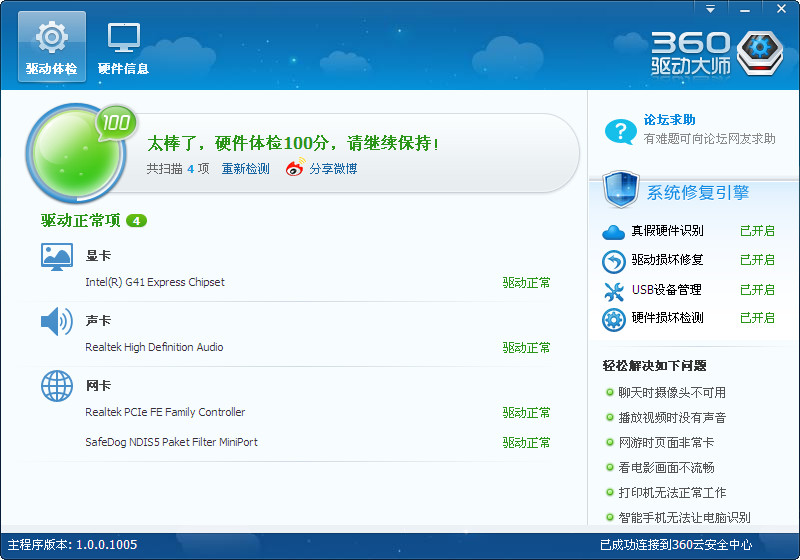Click the green score ball
The height and width of the screenshot is (560, 800).
point(76,152)
